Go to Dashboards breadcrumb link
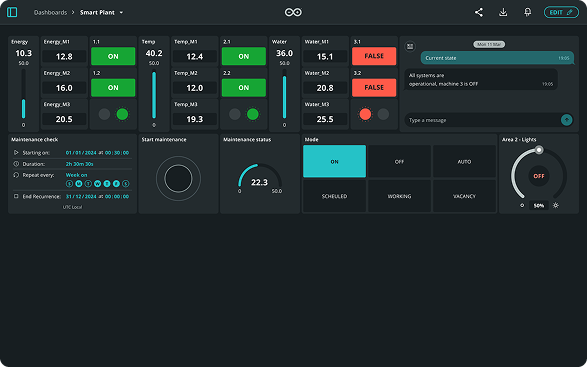Image resolution: width=587 pixels, height=367 pixels. (x=50, y=12)
